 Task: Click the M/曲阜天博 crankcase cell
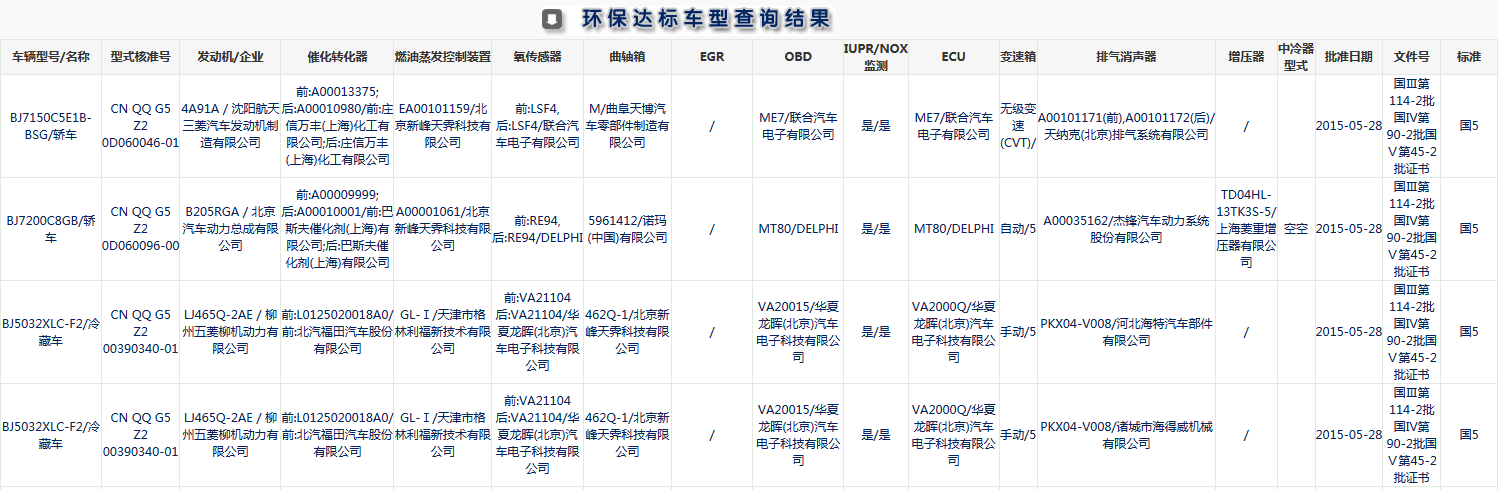pos(627,126)
